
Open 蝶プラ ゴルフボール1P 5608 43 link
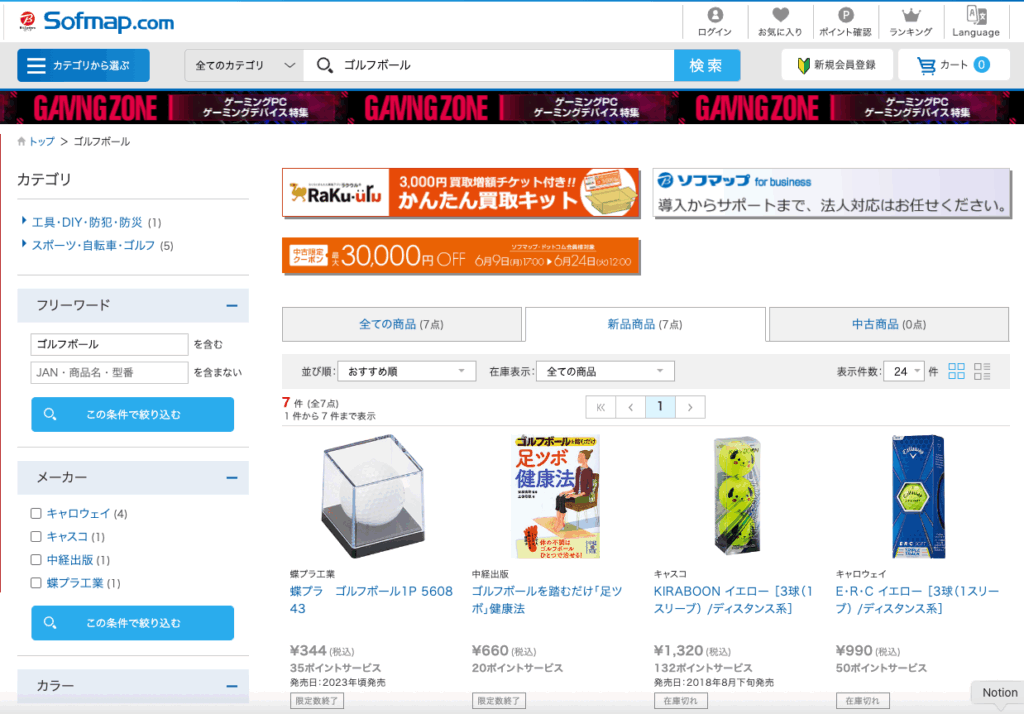371,600
